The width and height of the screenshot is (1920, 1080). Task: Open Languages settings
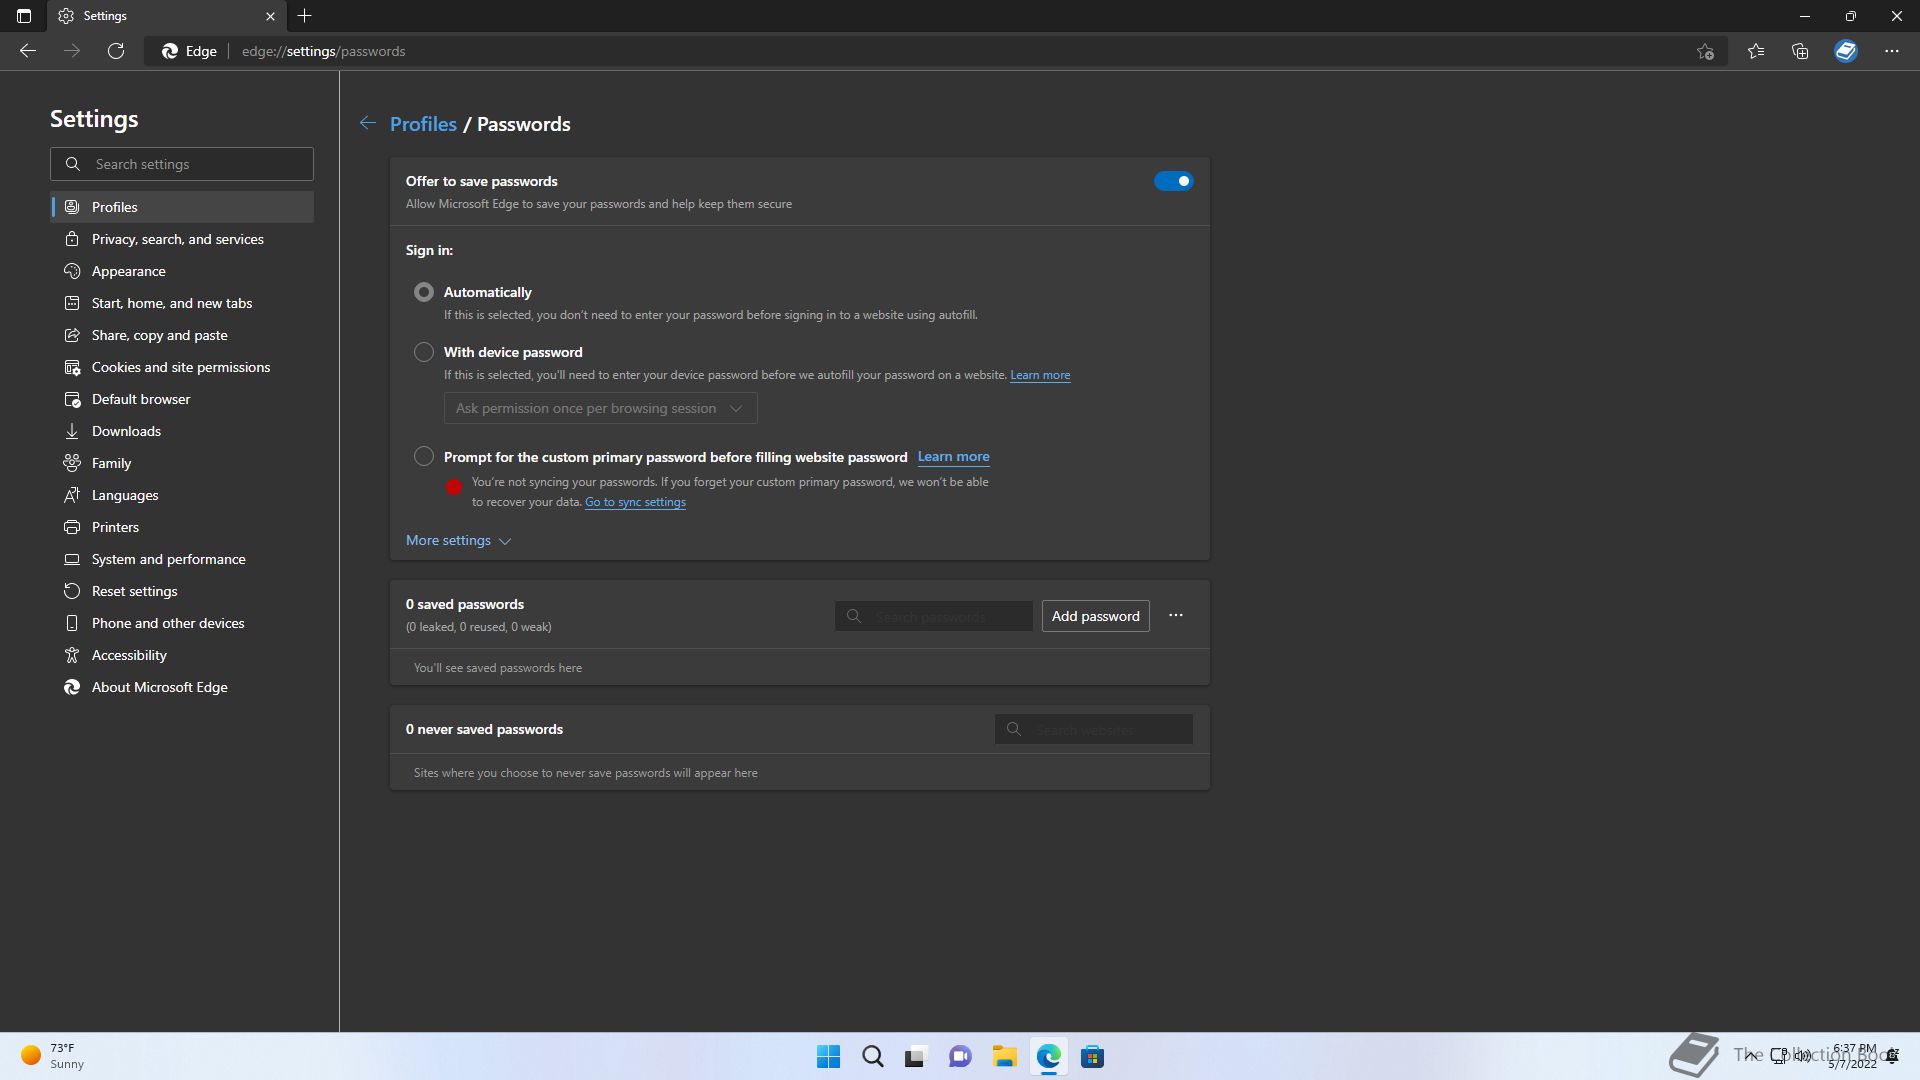pyautogui.click(x=182, y=495)
